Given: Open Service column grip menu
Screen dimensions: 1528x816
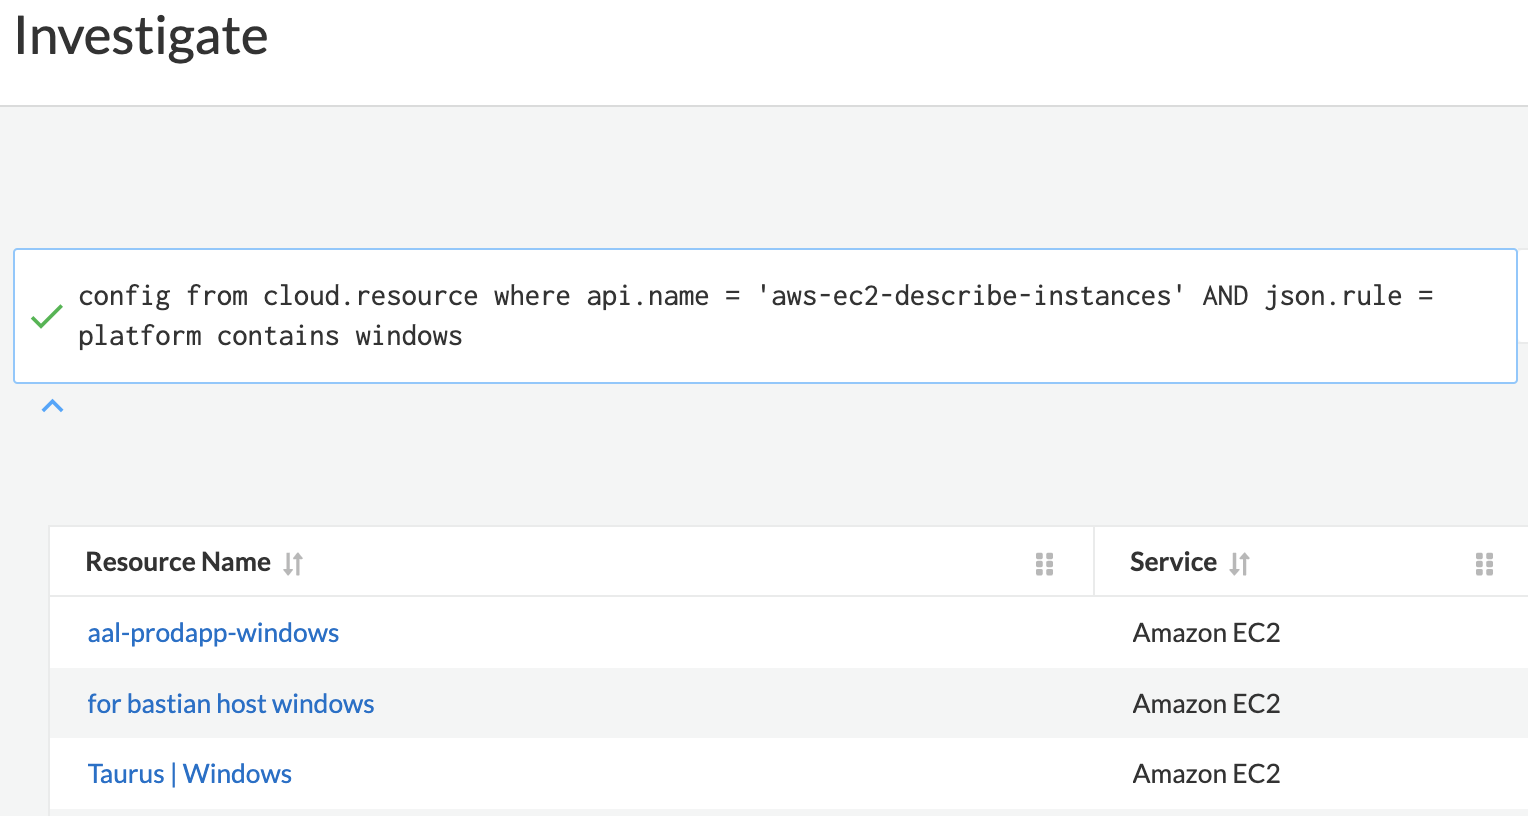Looking at the screenshot, I should coord(1484,564).
